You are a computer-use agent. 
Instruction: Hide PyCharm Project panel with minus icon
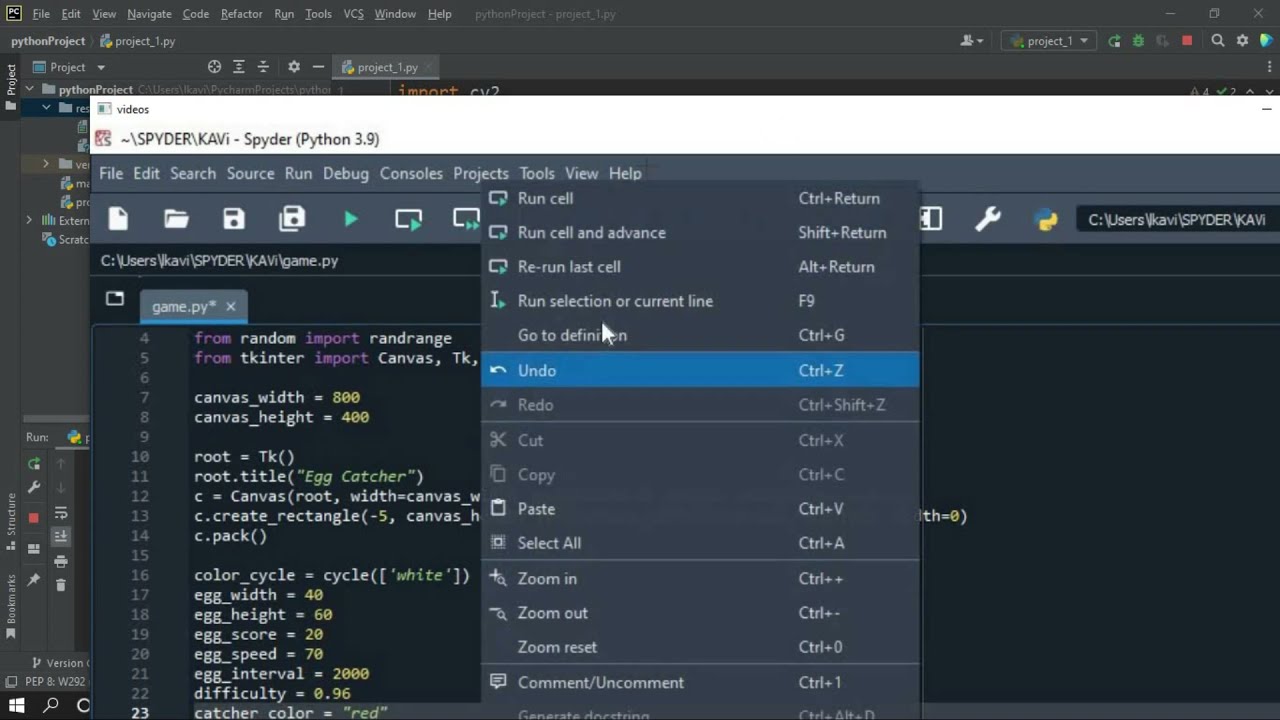tap(318, 67)
